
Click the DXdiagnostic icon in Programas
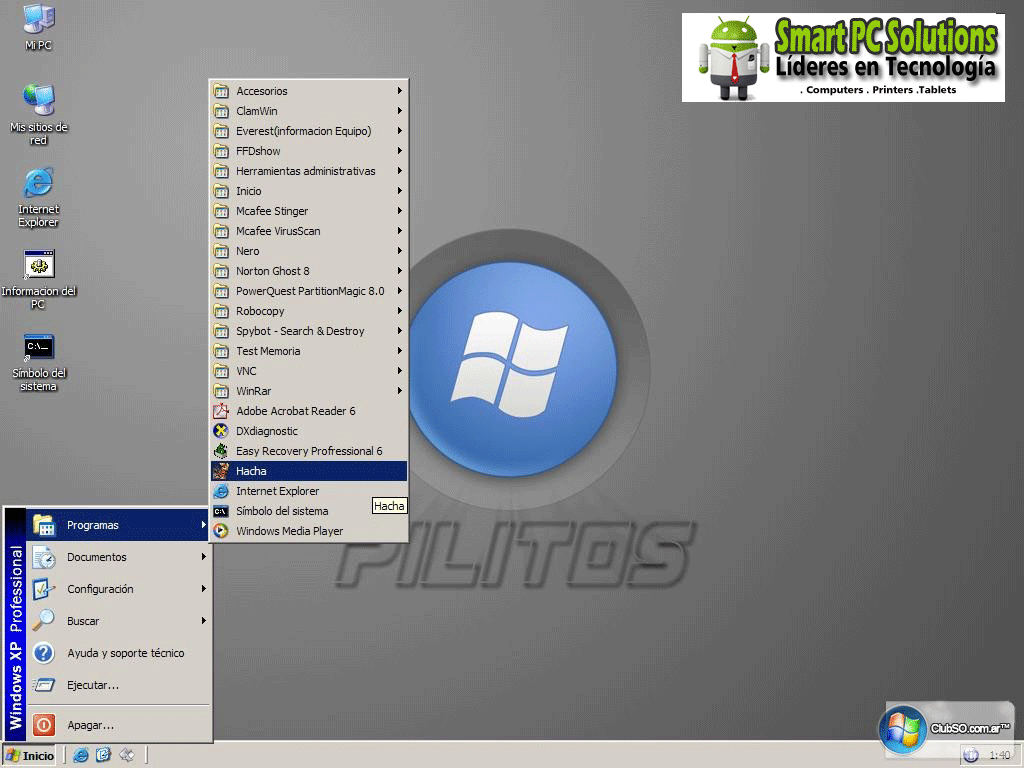click(221, 431)
